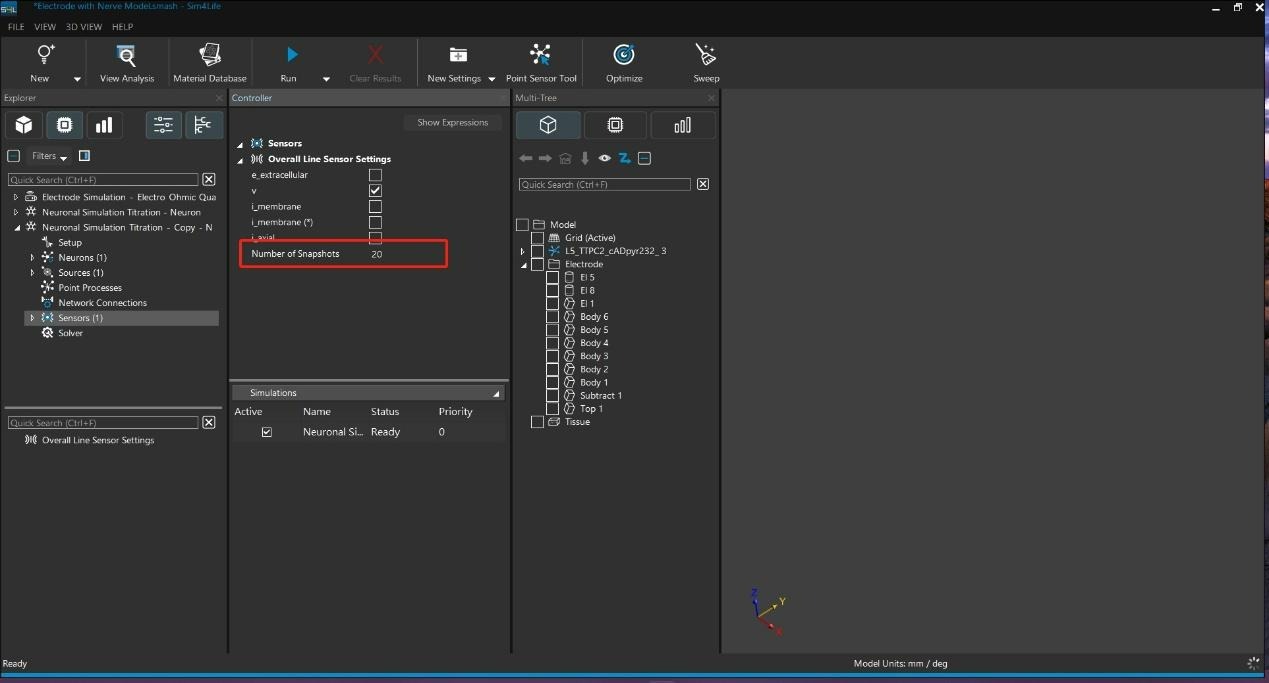The image size is (1269, 683).
Task: Launch the Optimize tool
Action: (624, 55)
